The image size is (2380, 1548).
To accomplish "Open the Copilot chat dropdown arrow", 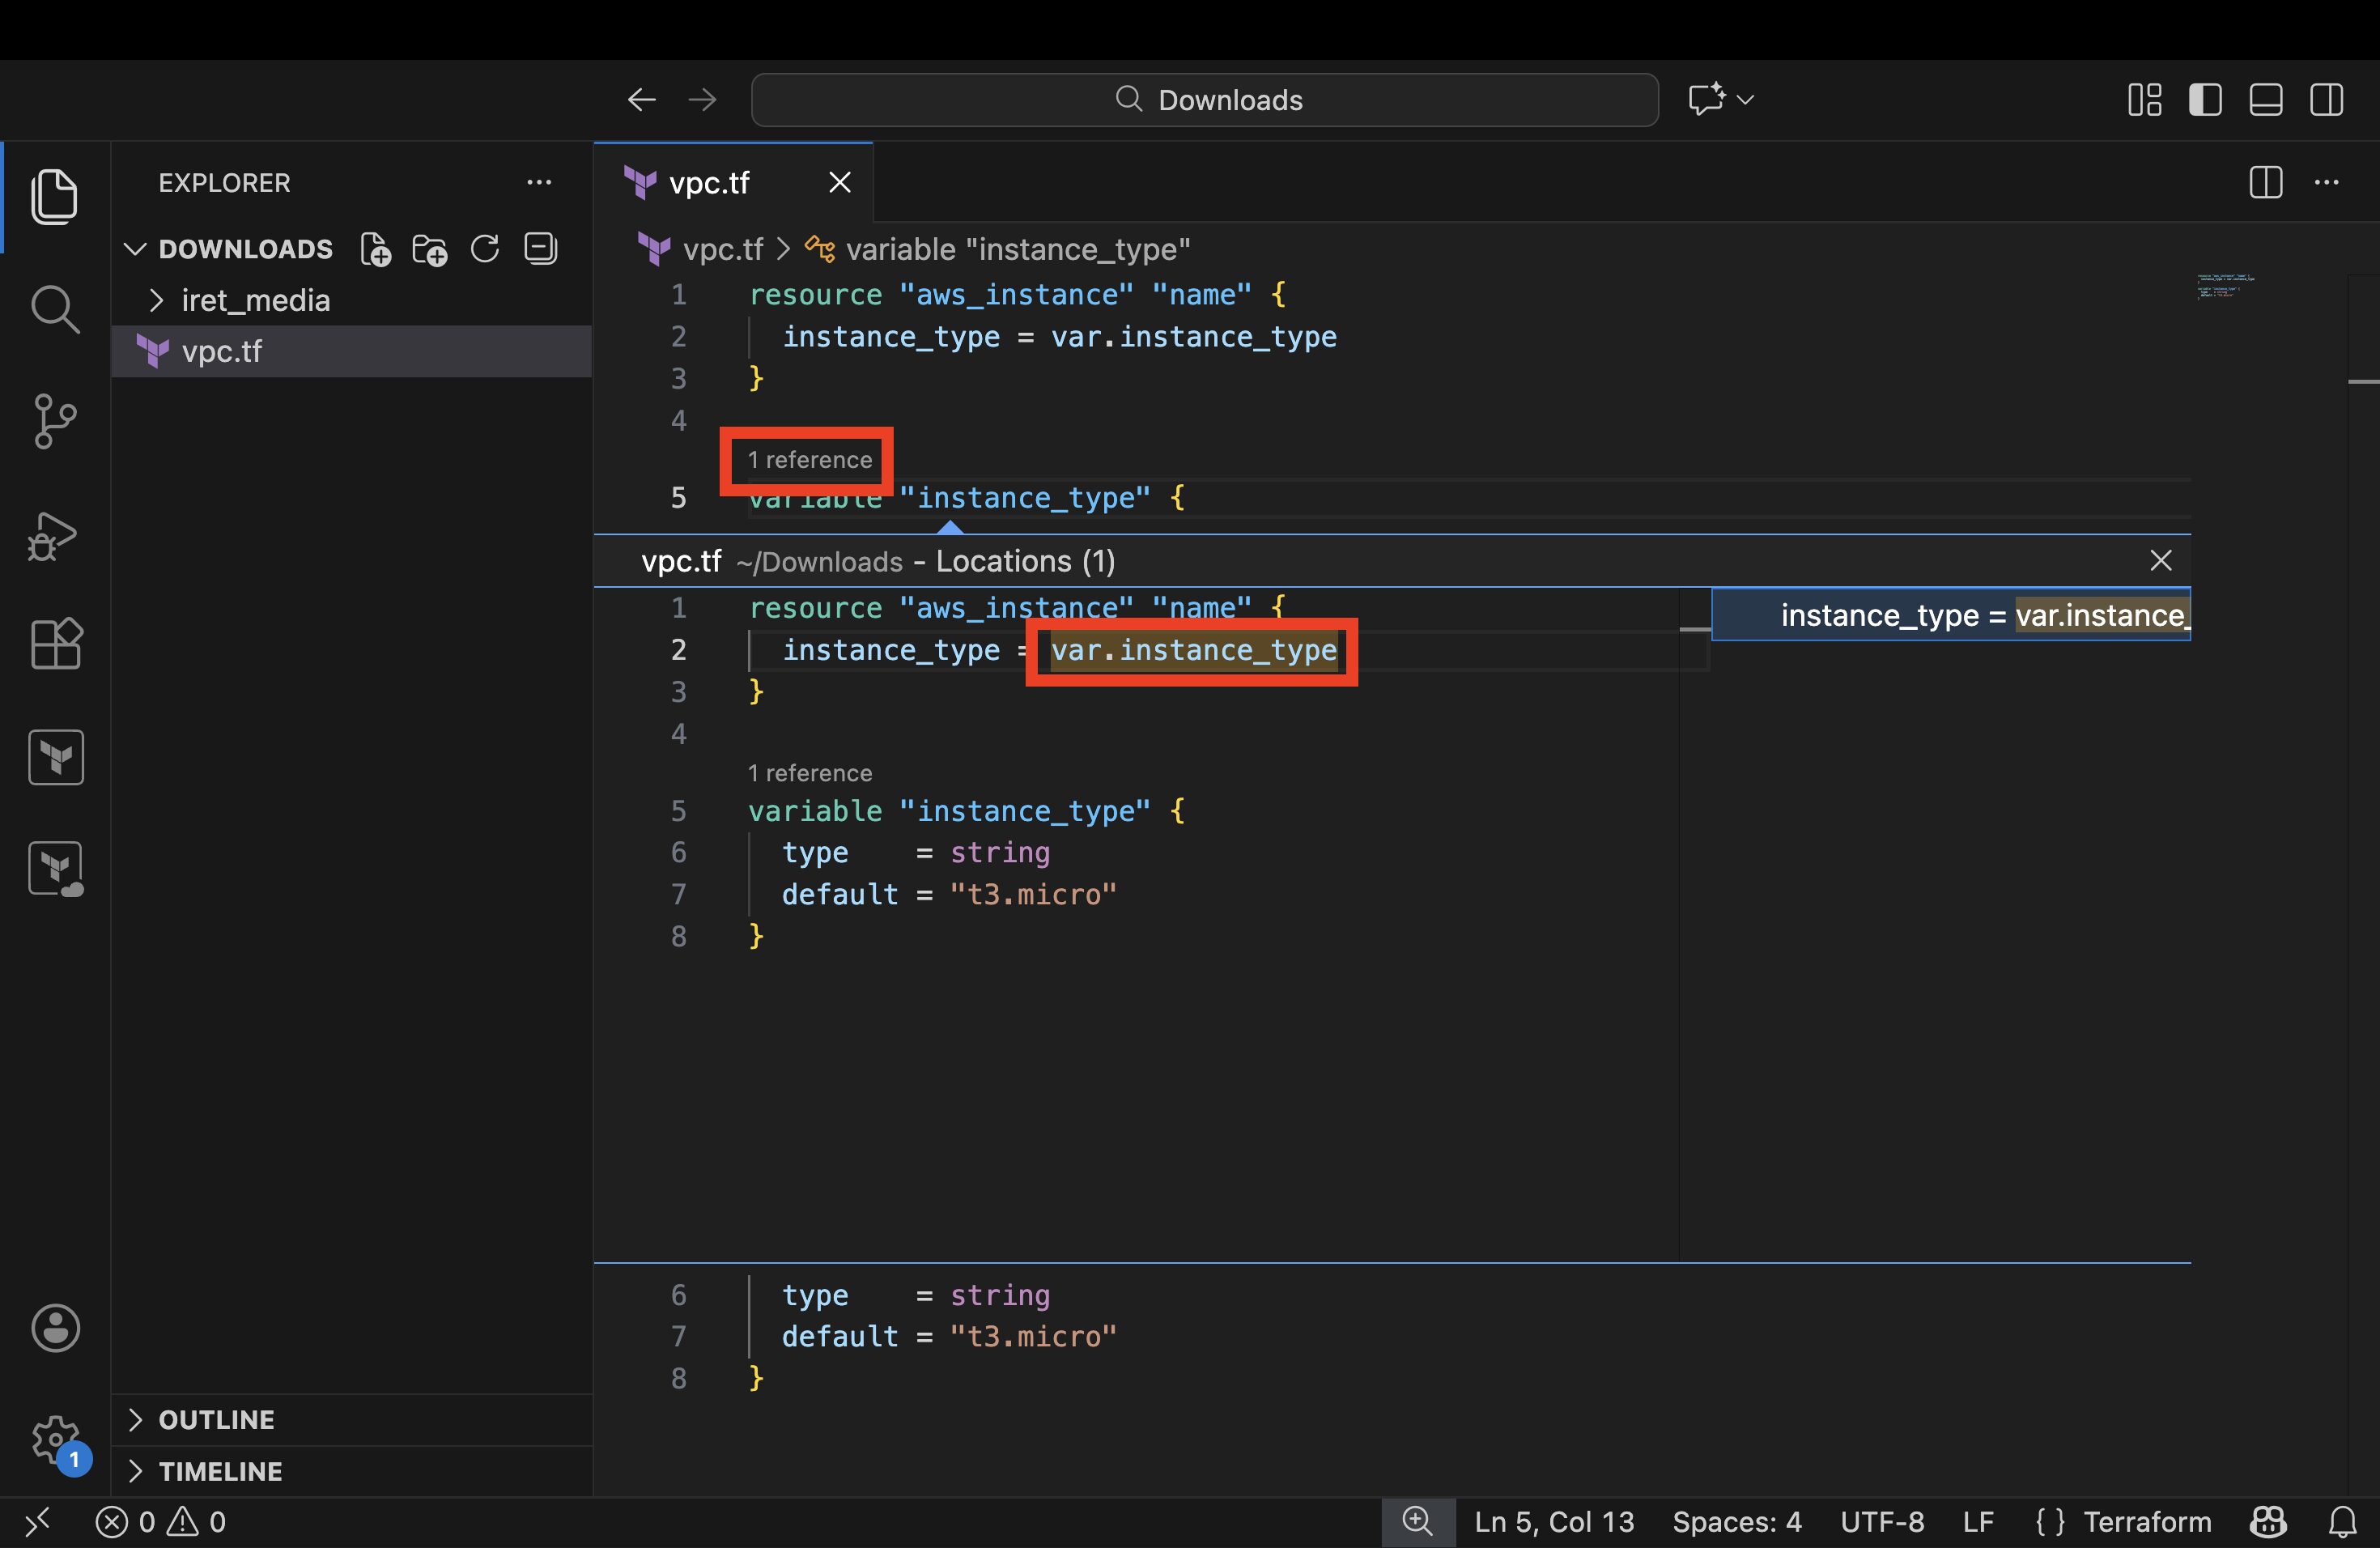I will [x=1746, y=100].
